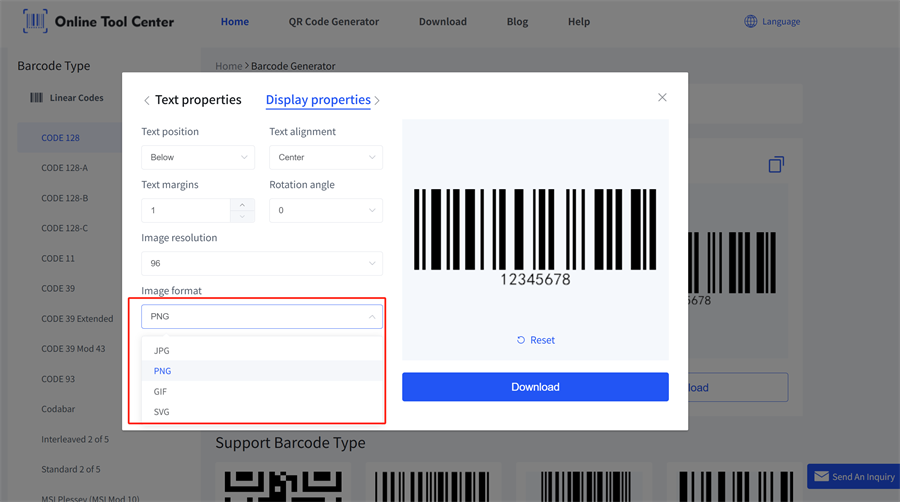Click the Linear Codes barcode icon

(36, 98)
